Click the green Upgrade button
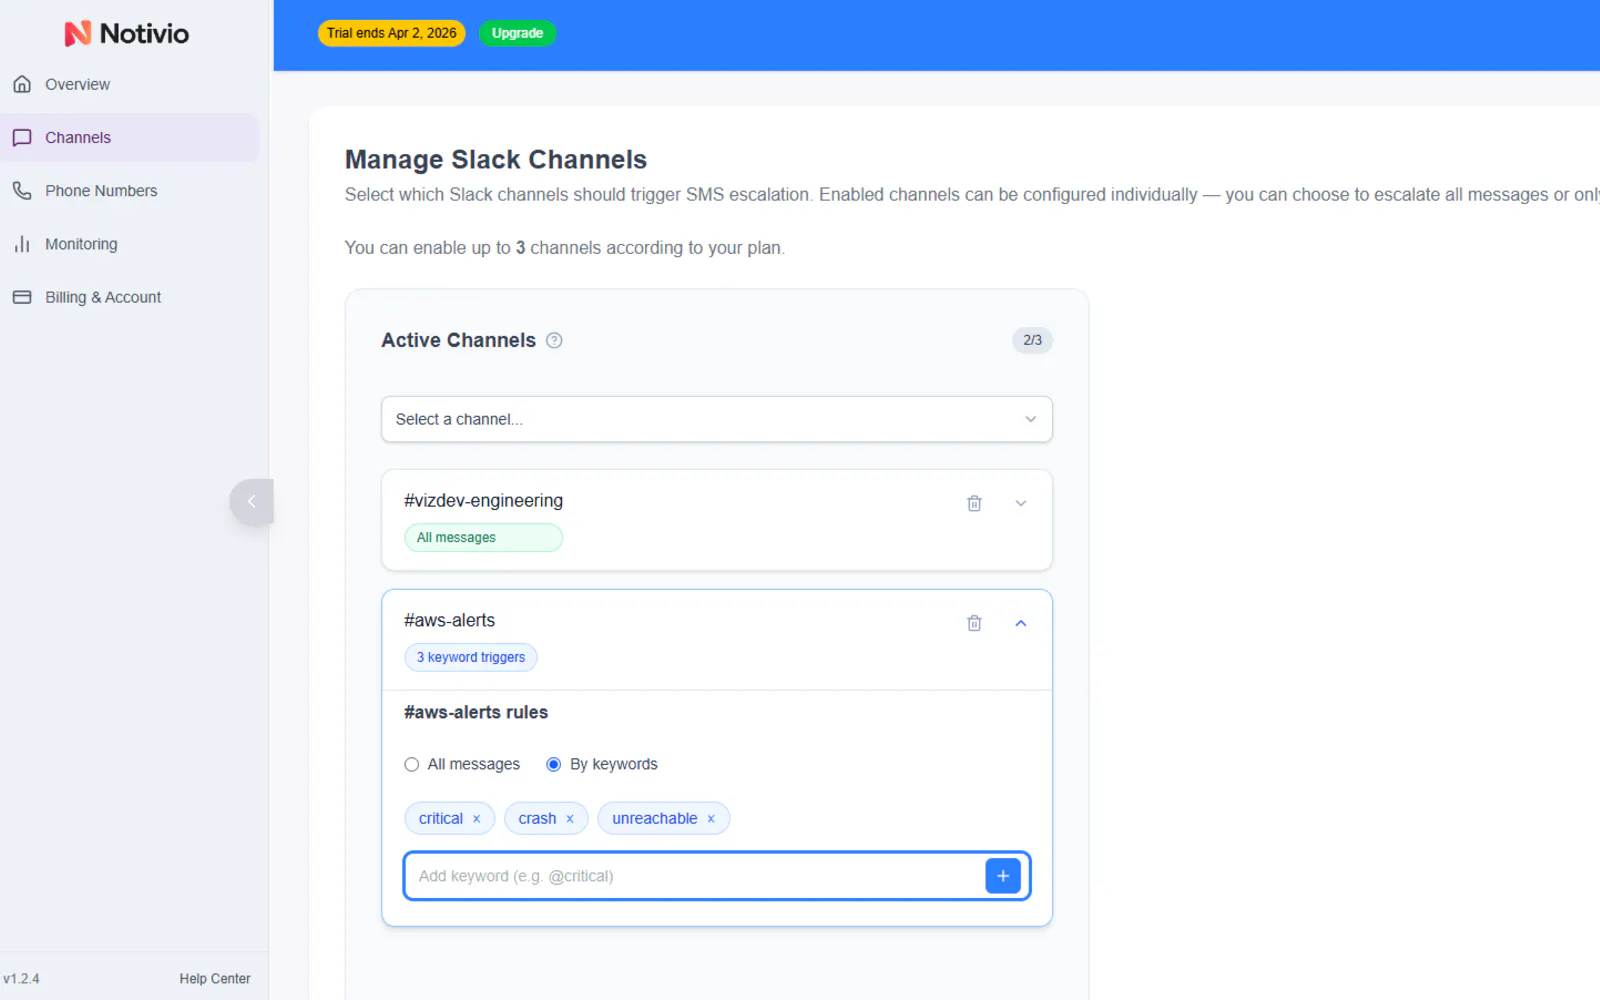The height and width of the screenshot is (1000, 1600). (x=517, y=33)
